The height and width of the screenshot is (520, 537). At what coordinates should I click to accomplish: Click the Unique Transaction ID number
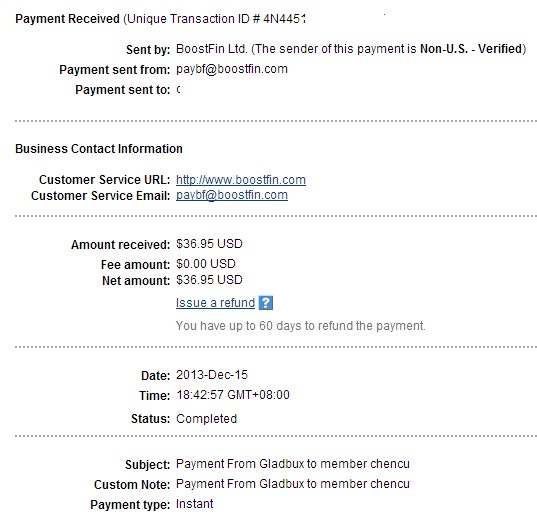(x=284, y=19)
